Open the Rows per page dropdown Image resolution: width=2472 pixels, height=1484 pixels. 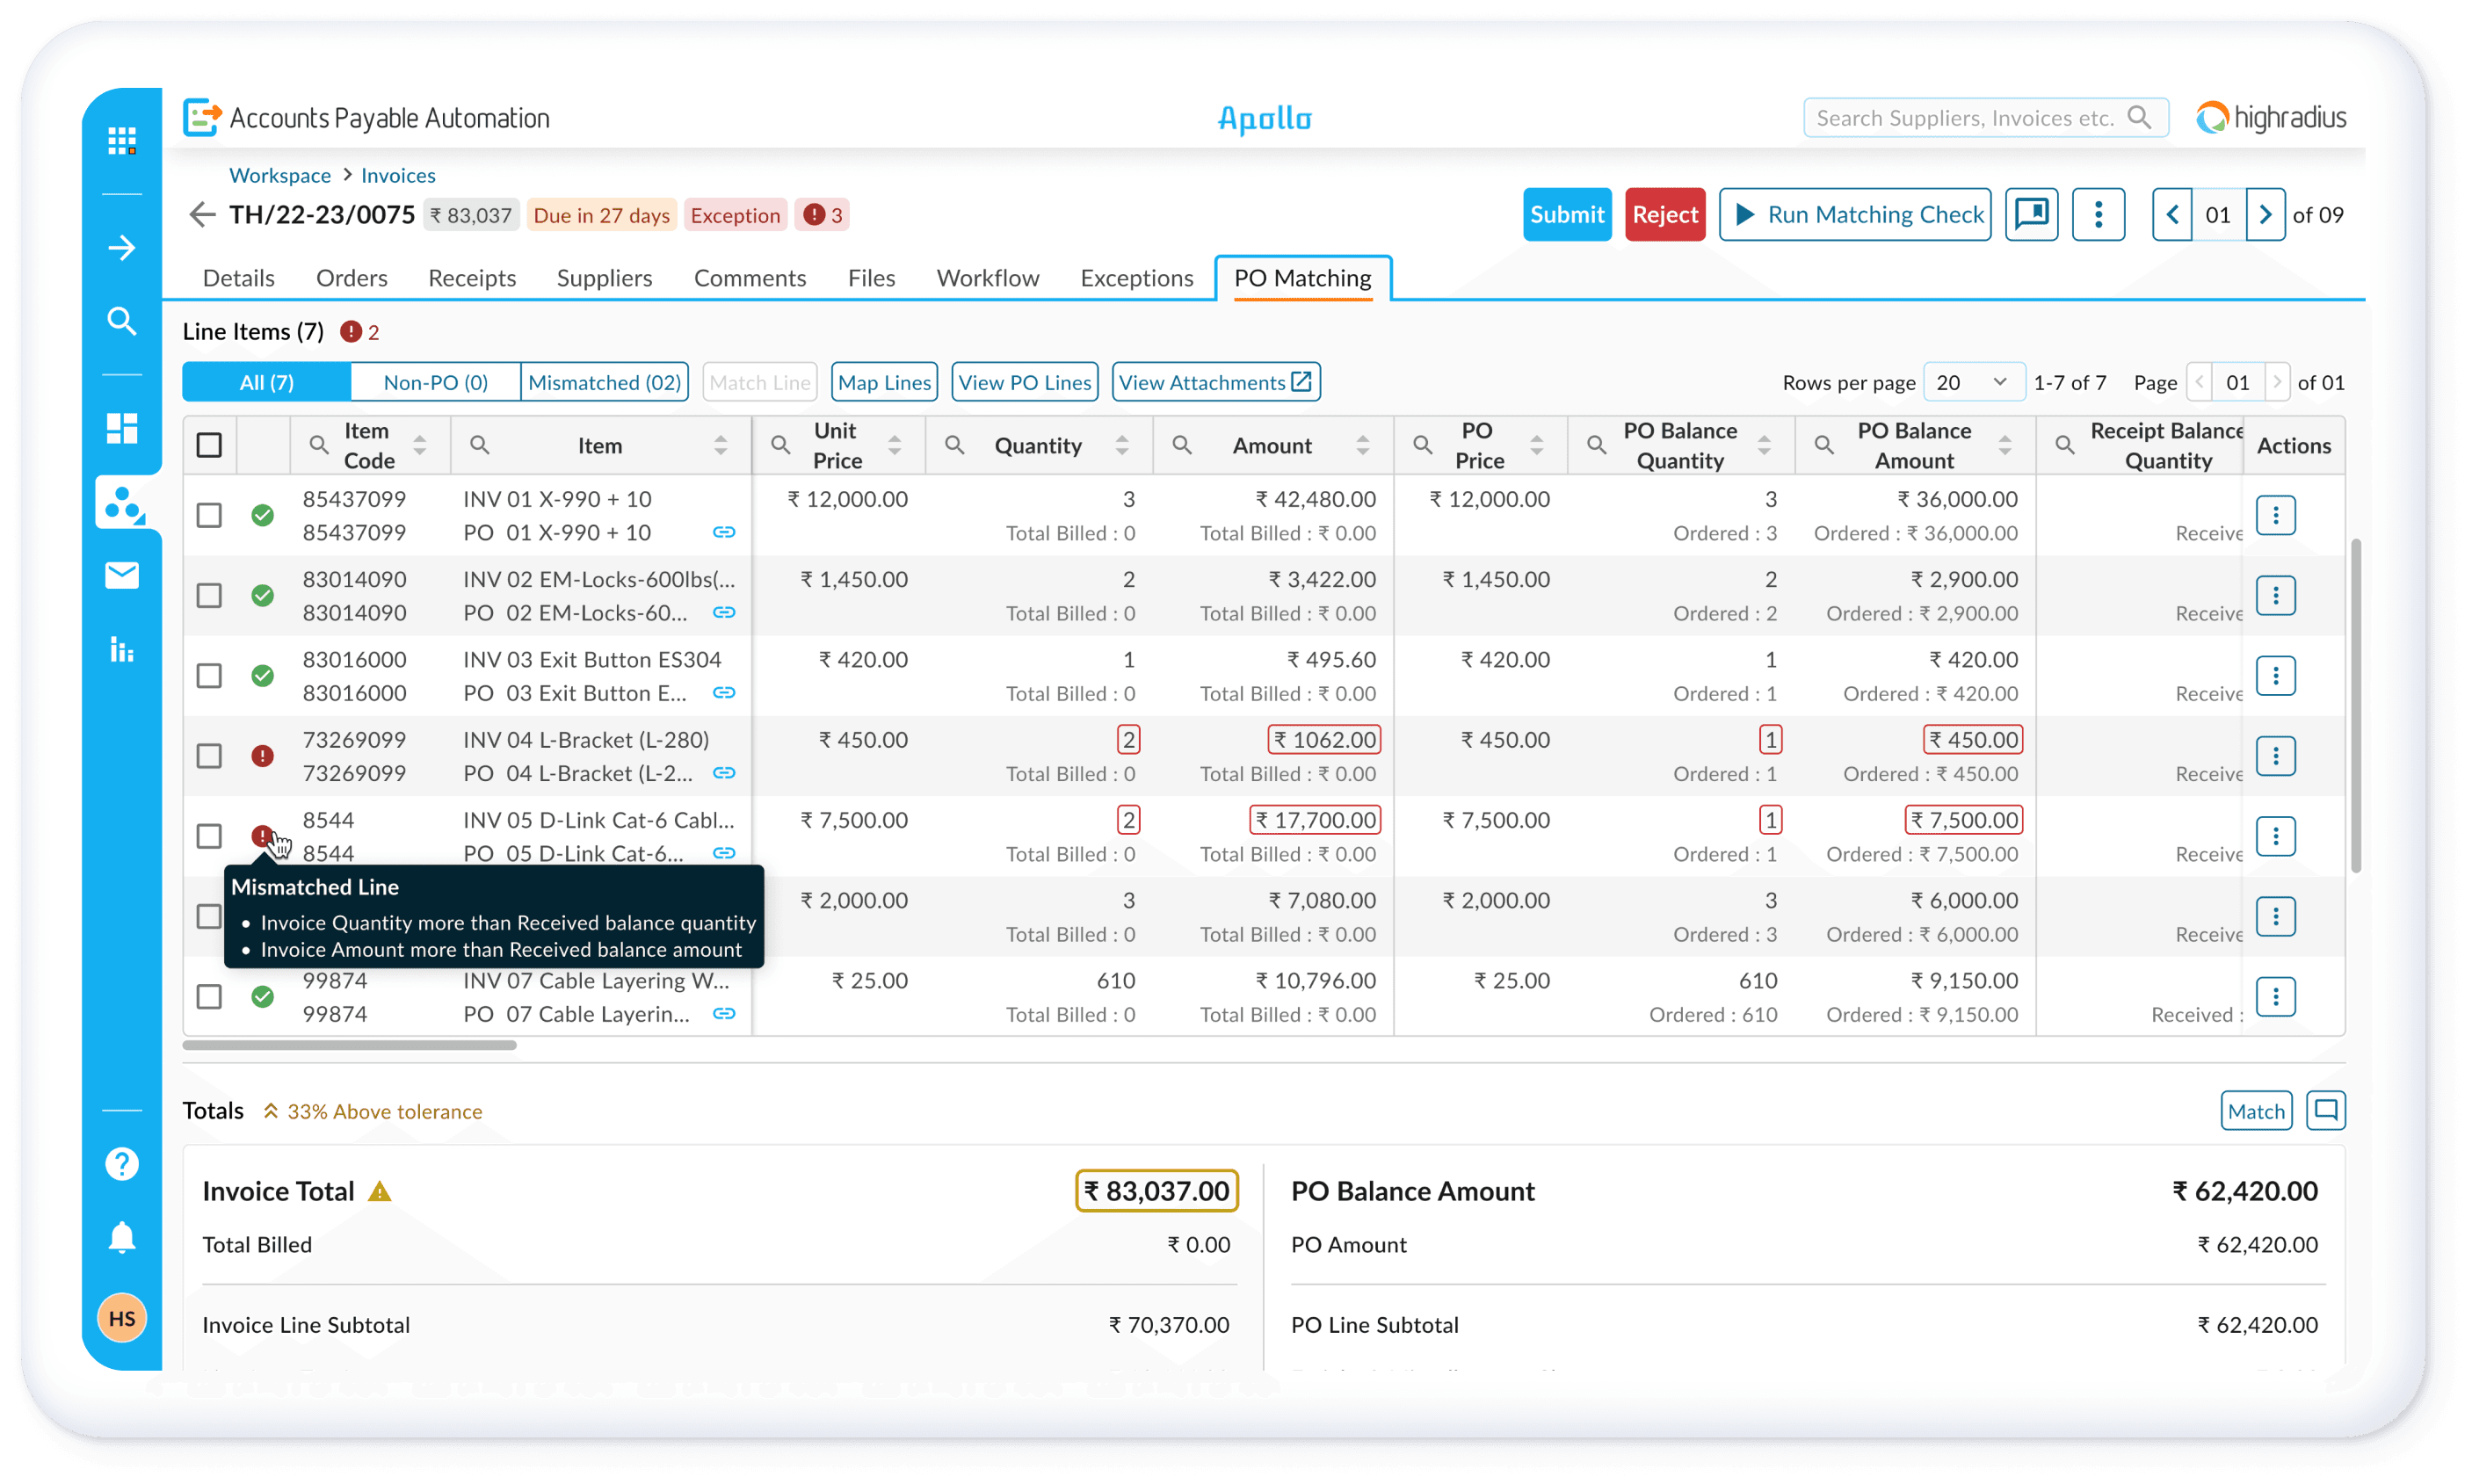1974,382
